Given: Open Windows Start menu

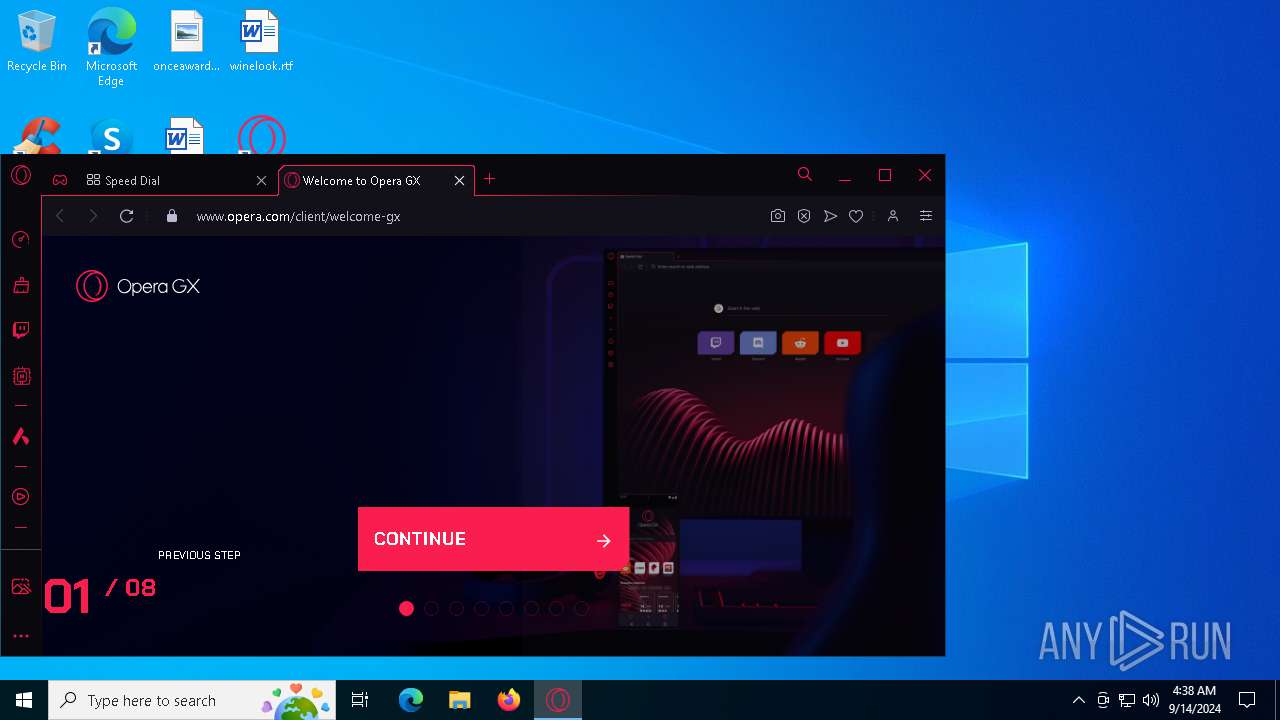Looking at the screenshot, I should pyautogui.click(x=24, y=700).
